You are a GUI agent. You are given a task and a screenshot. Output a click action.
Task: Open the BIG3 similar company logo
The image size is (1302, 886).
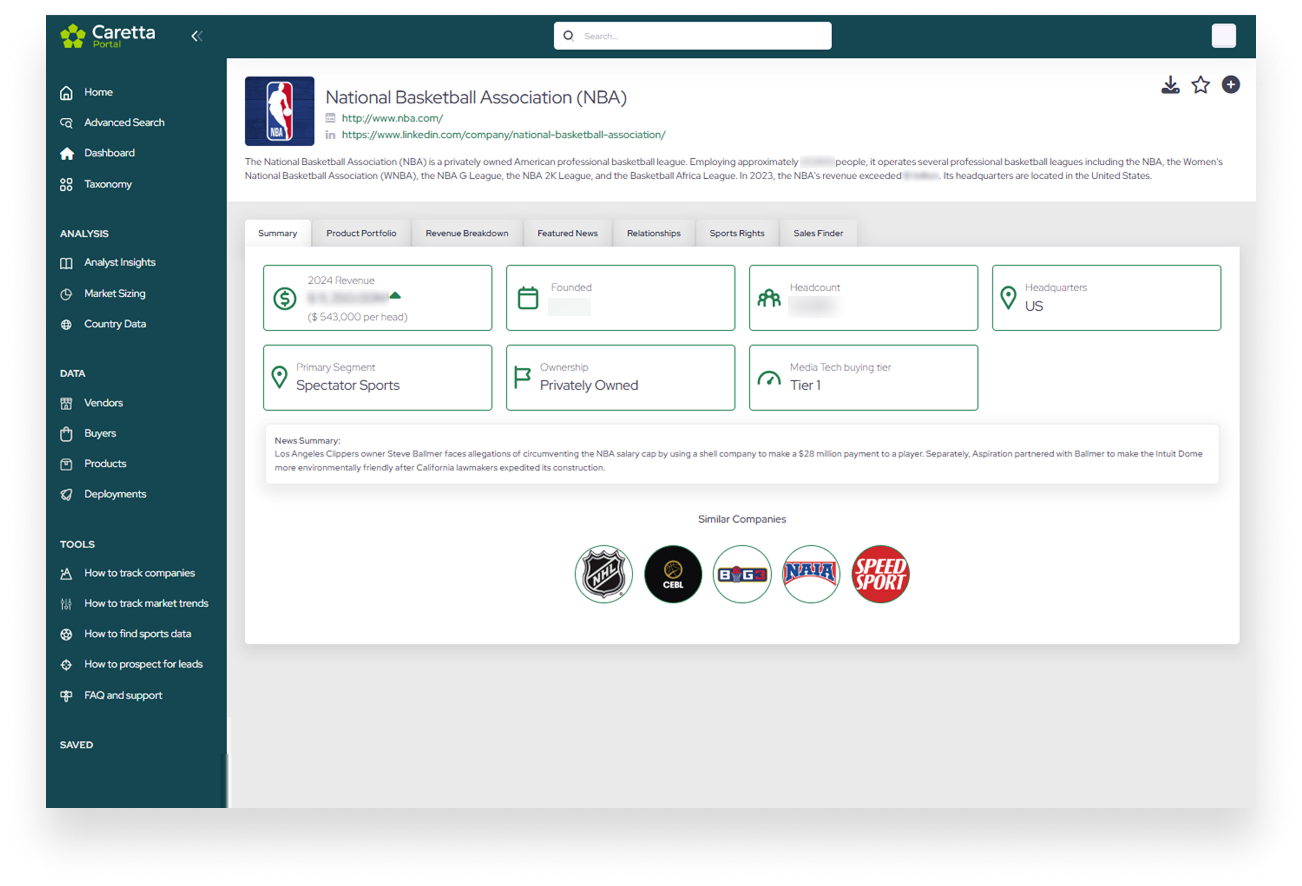pos(742,574)
